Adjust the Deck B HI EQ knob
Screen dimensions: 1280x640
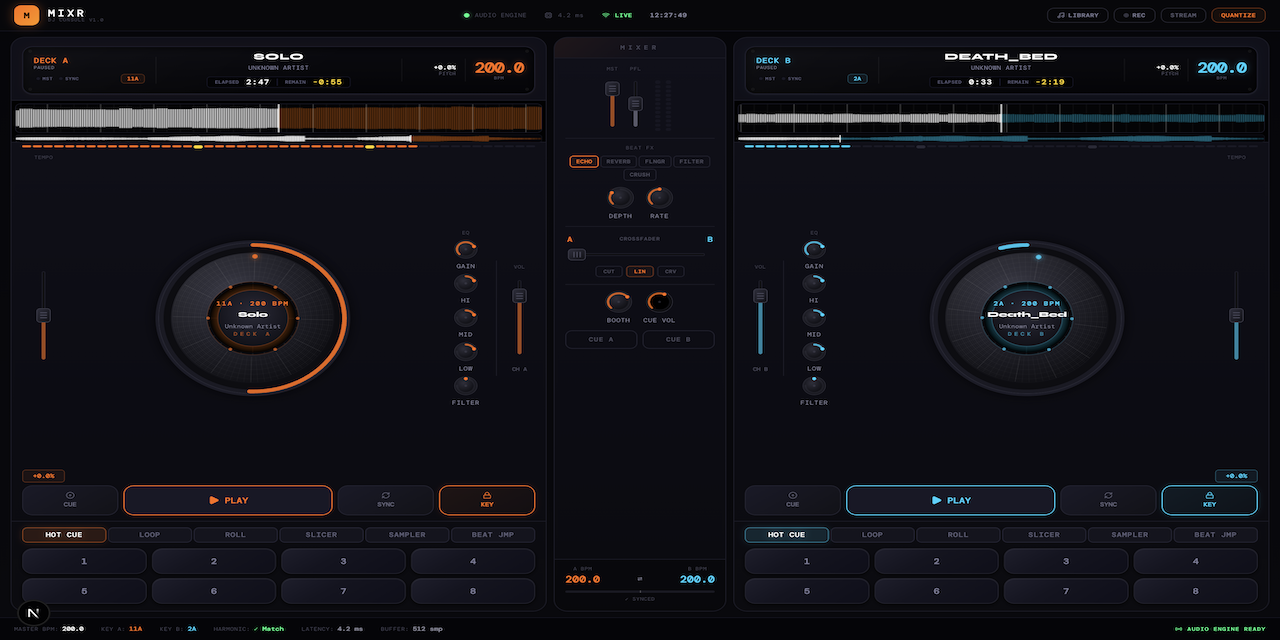[814, 283]
